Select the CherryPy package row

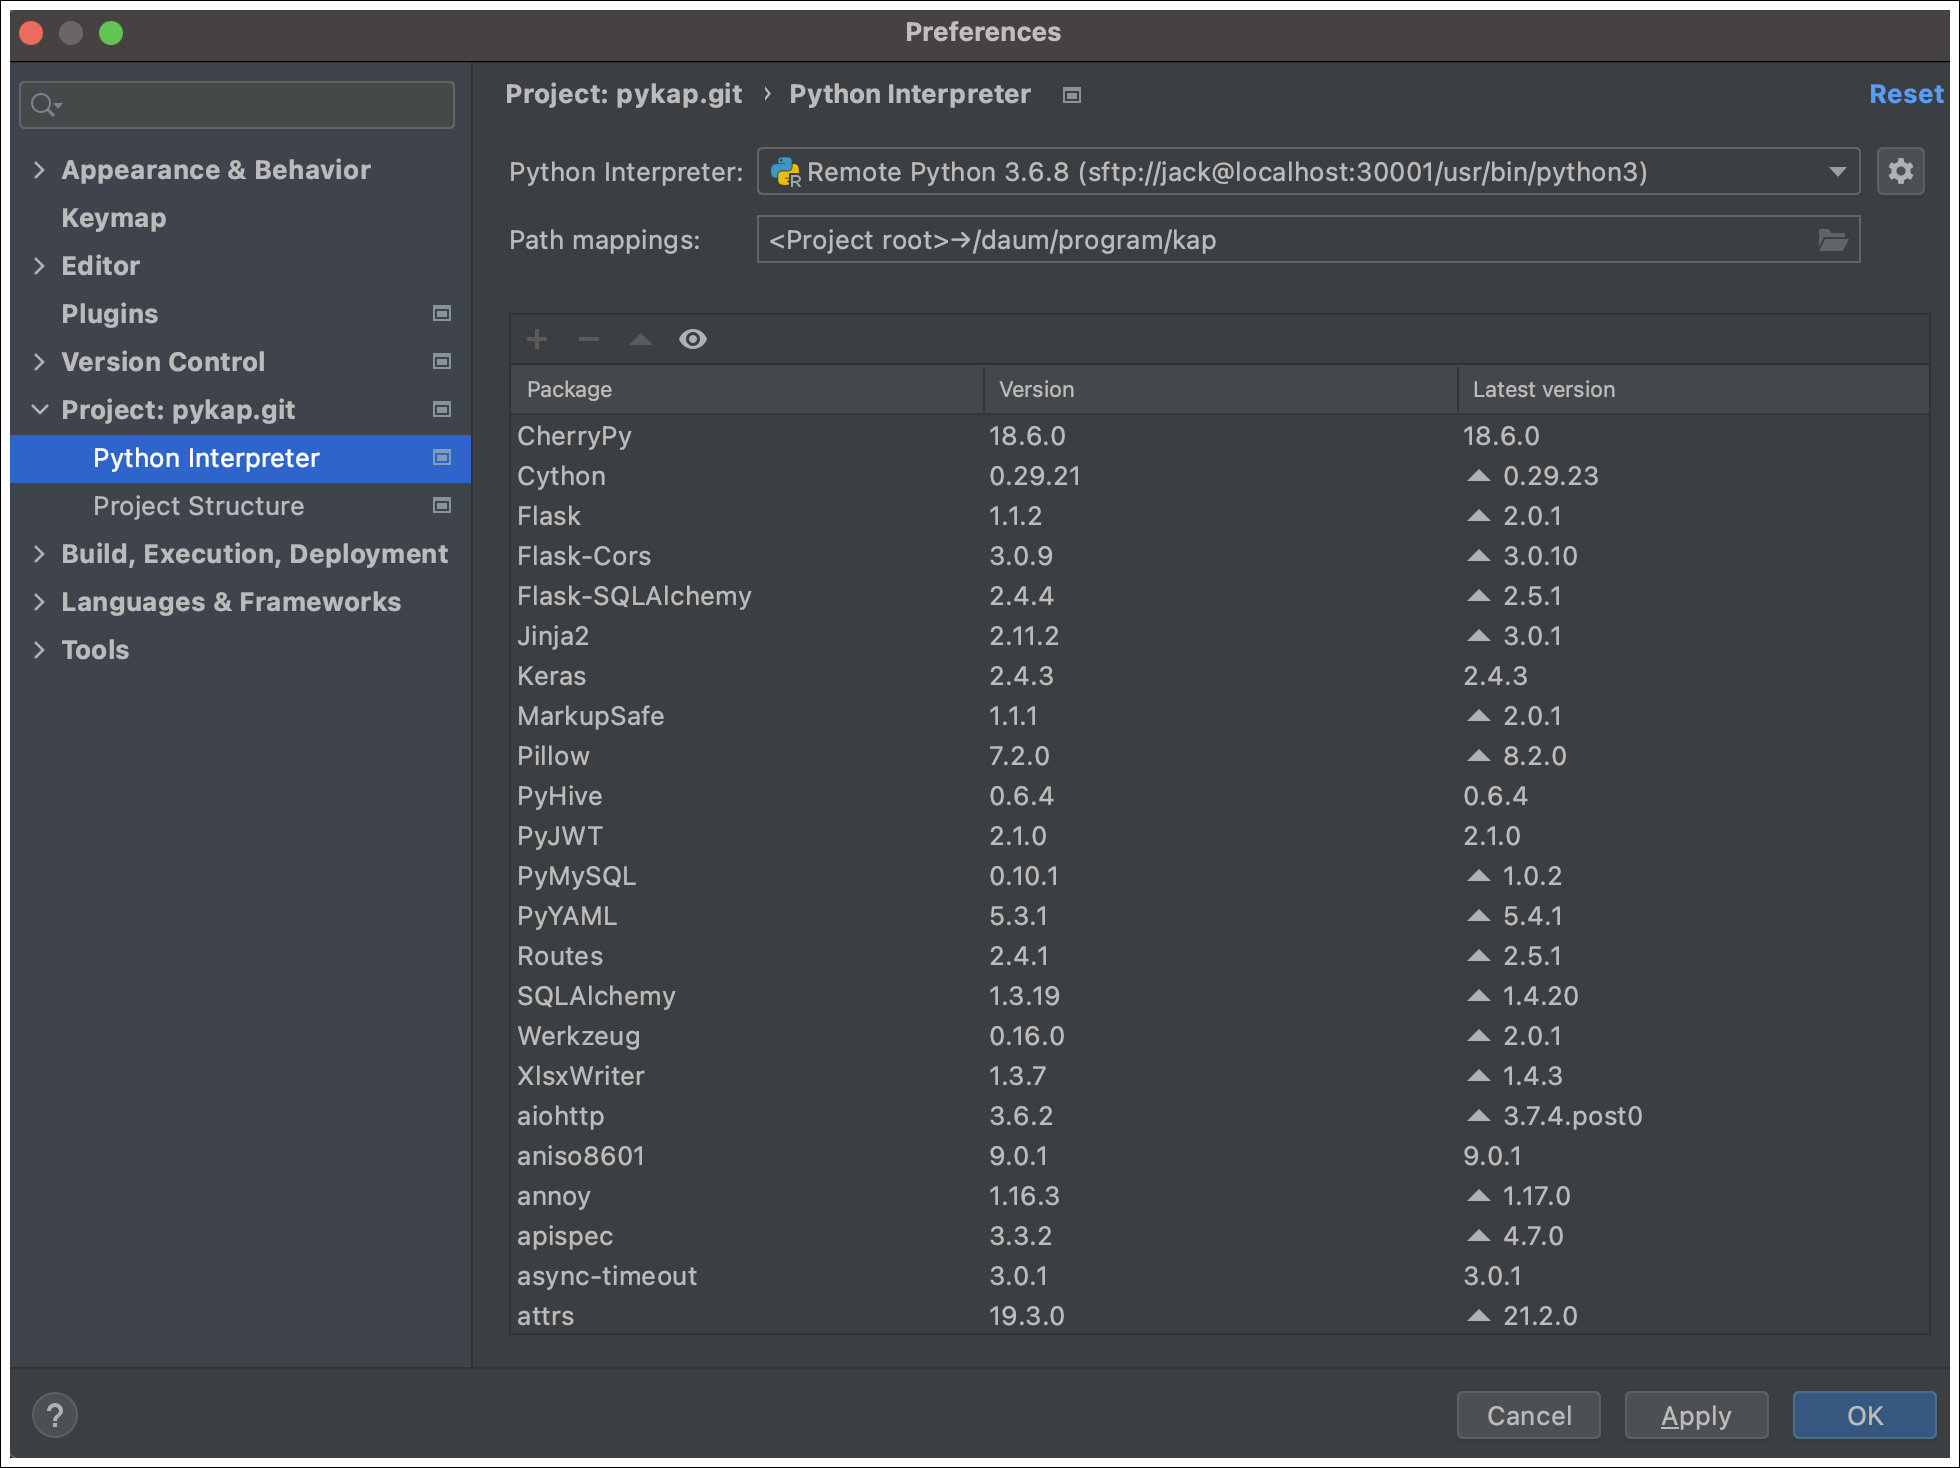click(x=1219, y=436)
